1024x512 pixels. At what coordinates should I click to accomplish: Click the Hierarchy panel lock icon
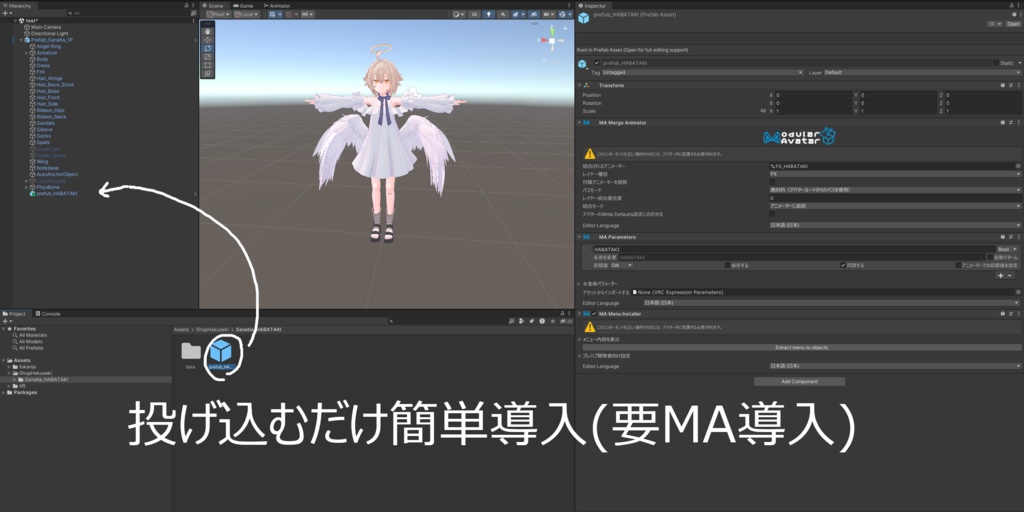[187, 5]
